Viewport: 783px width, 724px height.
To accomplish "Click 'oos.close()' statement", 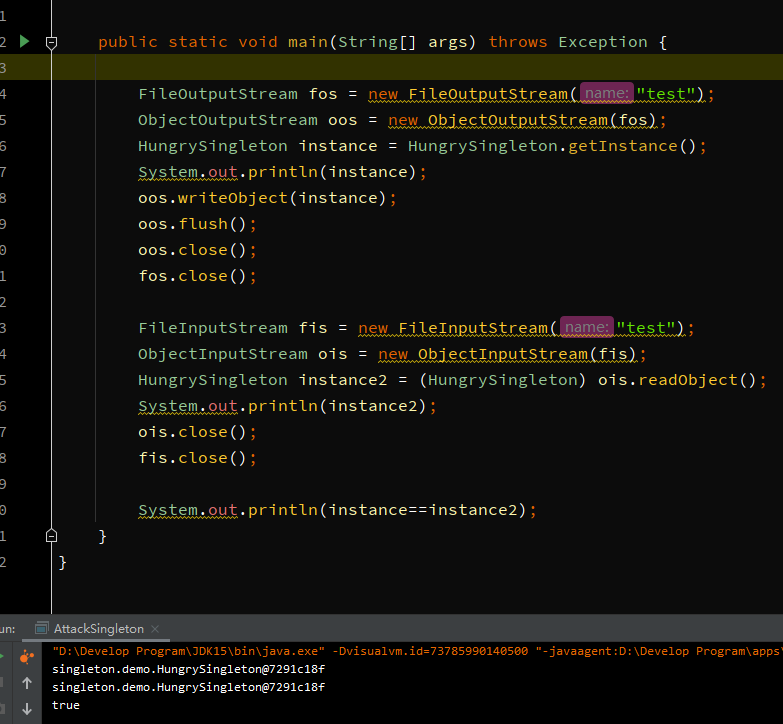I will pyautogui.click(x=197, y=250).
